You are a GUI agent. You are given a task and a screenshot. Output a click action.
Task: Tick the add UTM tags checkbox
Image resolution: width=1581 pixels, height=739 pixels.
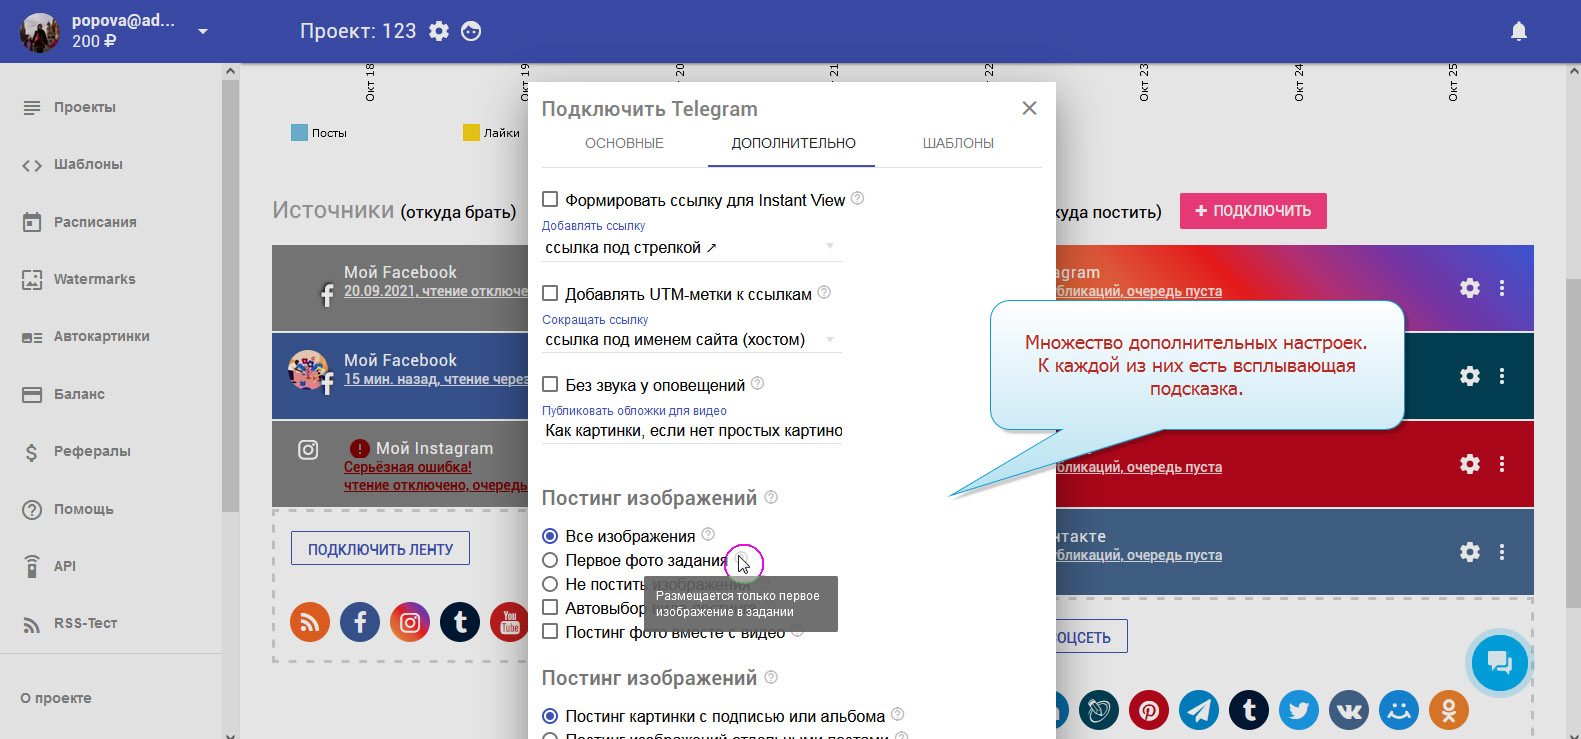(x=550, y=294)
